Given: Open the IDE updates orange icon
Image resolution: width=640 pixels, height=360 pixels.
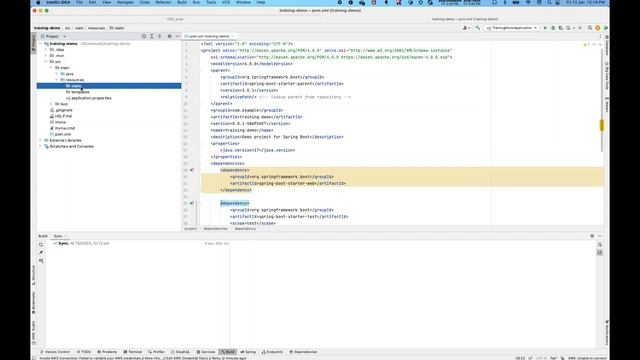Looking at the screenshot, I should [x=598, y=28].
